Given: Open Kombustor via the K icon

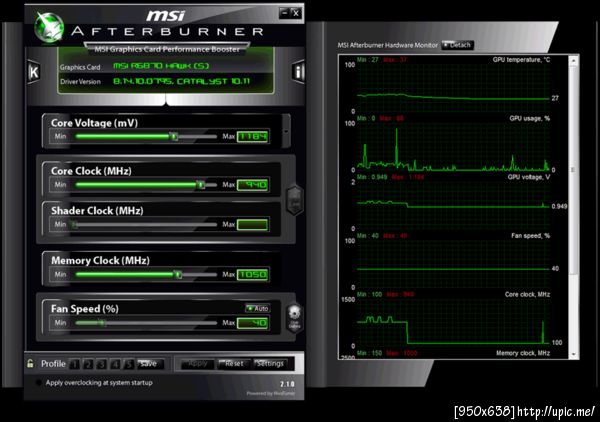Looking at the screenshot, I should pos(34,72).
